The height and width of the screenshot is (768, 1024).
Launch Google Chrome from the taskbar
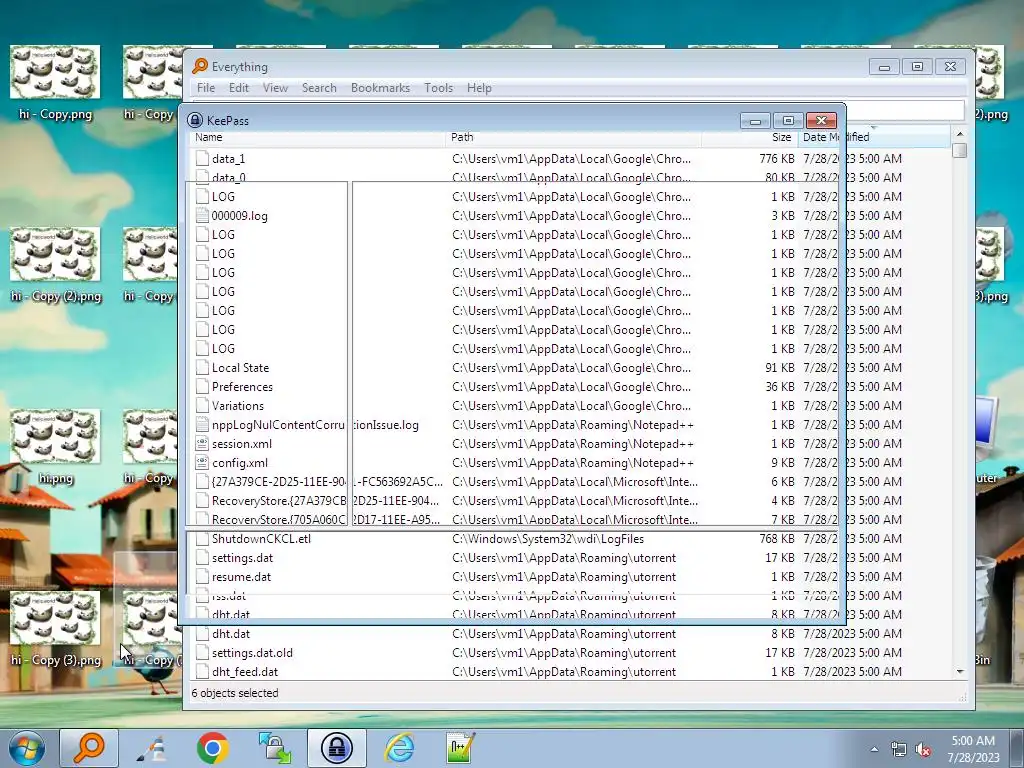tap(212, 748)
